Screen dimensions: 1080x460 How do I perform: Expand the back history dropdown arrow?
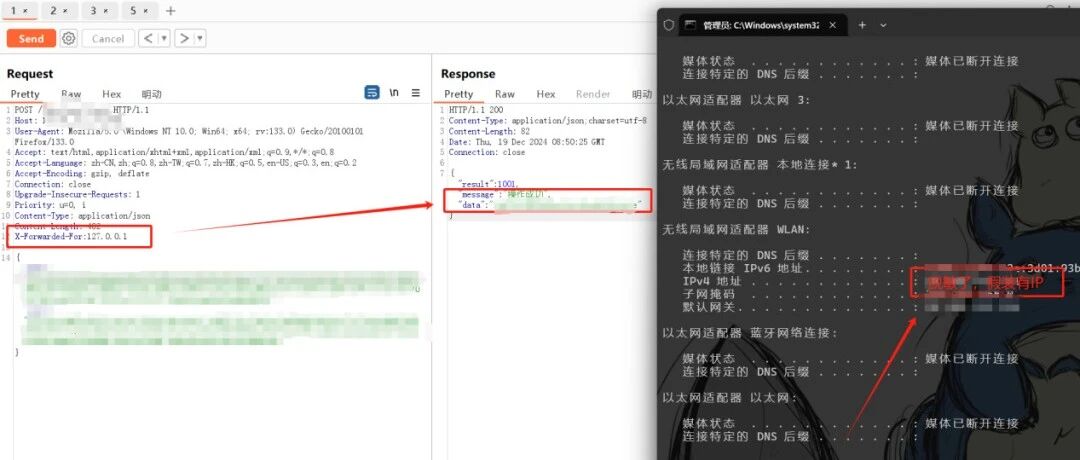[x=165, y=39]
